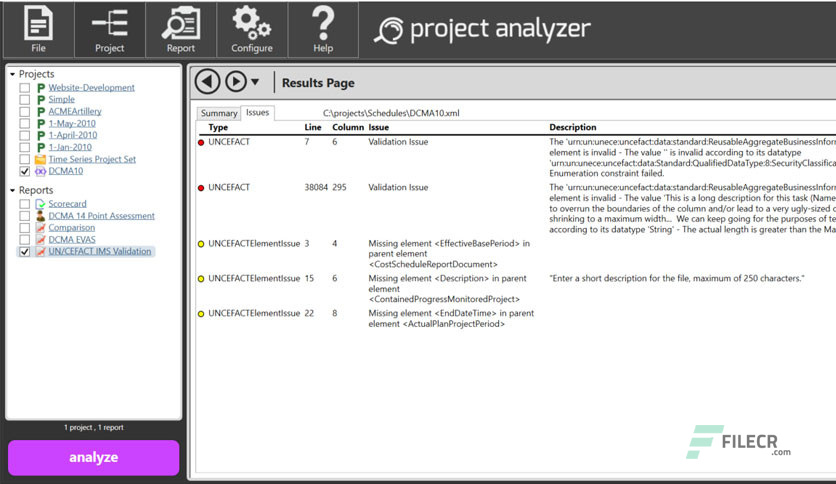Screen dimensions: 836x484
Task: Open the Website-Development project link
Action: coord(92,87)
